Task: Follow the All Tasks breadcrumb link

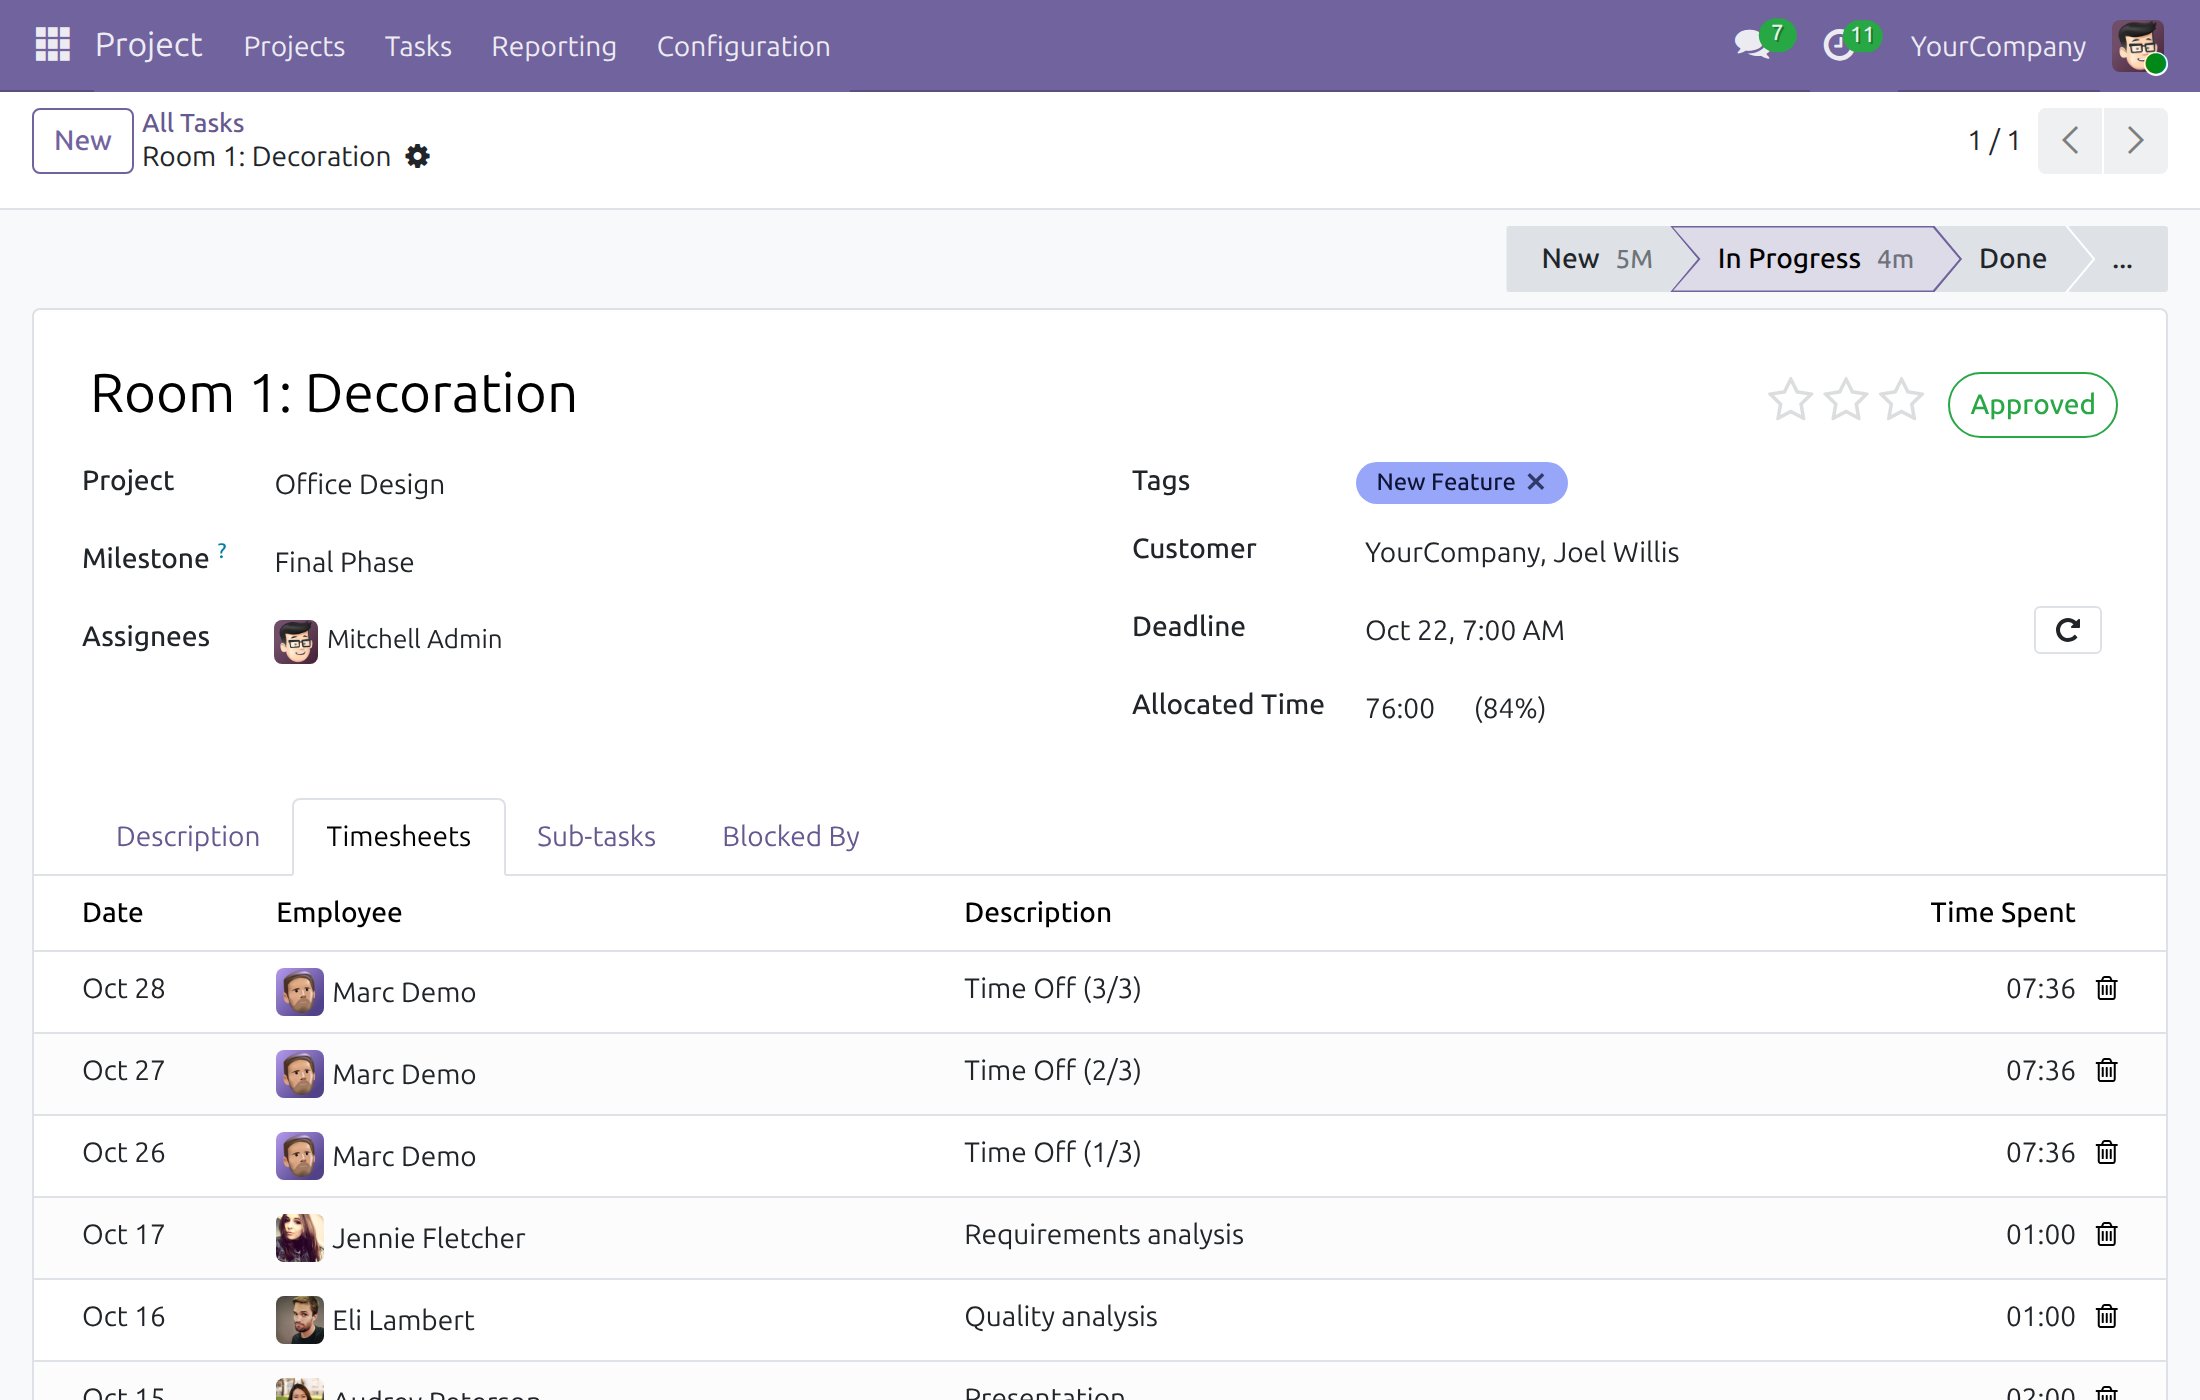Action: click(193, 123)
